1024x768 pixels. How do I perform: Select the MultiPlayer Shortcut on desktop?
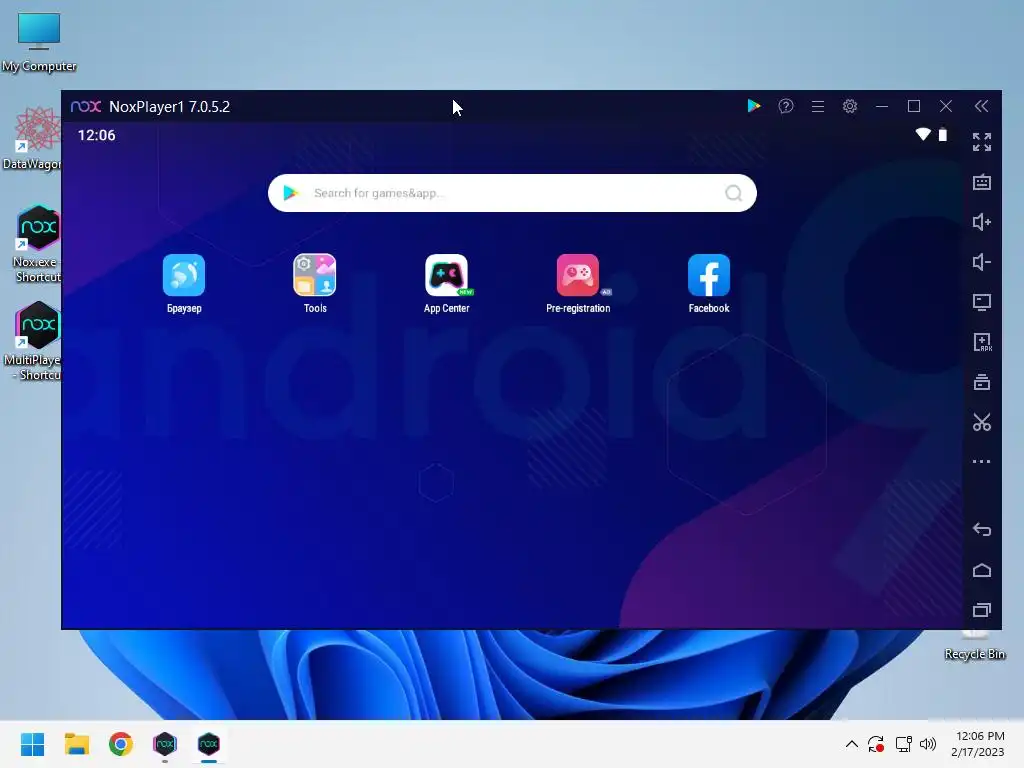[x=33, y=341]
